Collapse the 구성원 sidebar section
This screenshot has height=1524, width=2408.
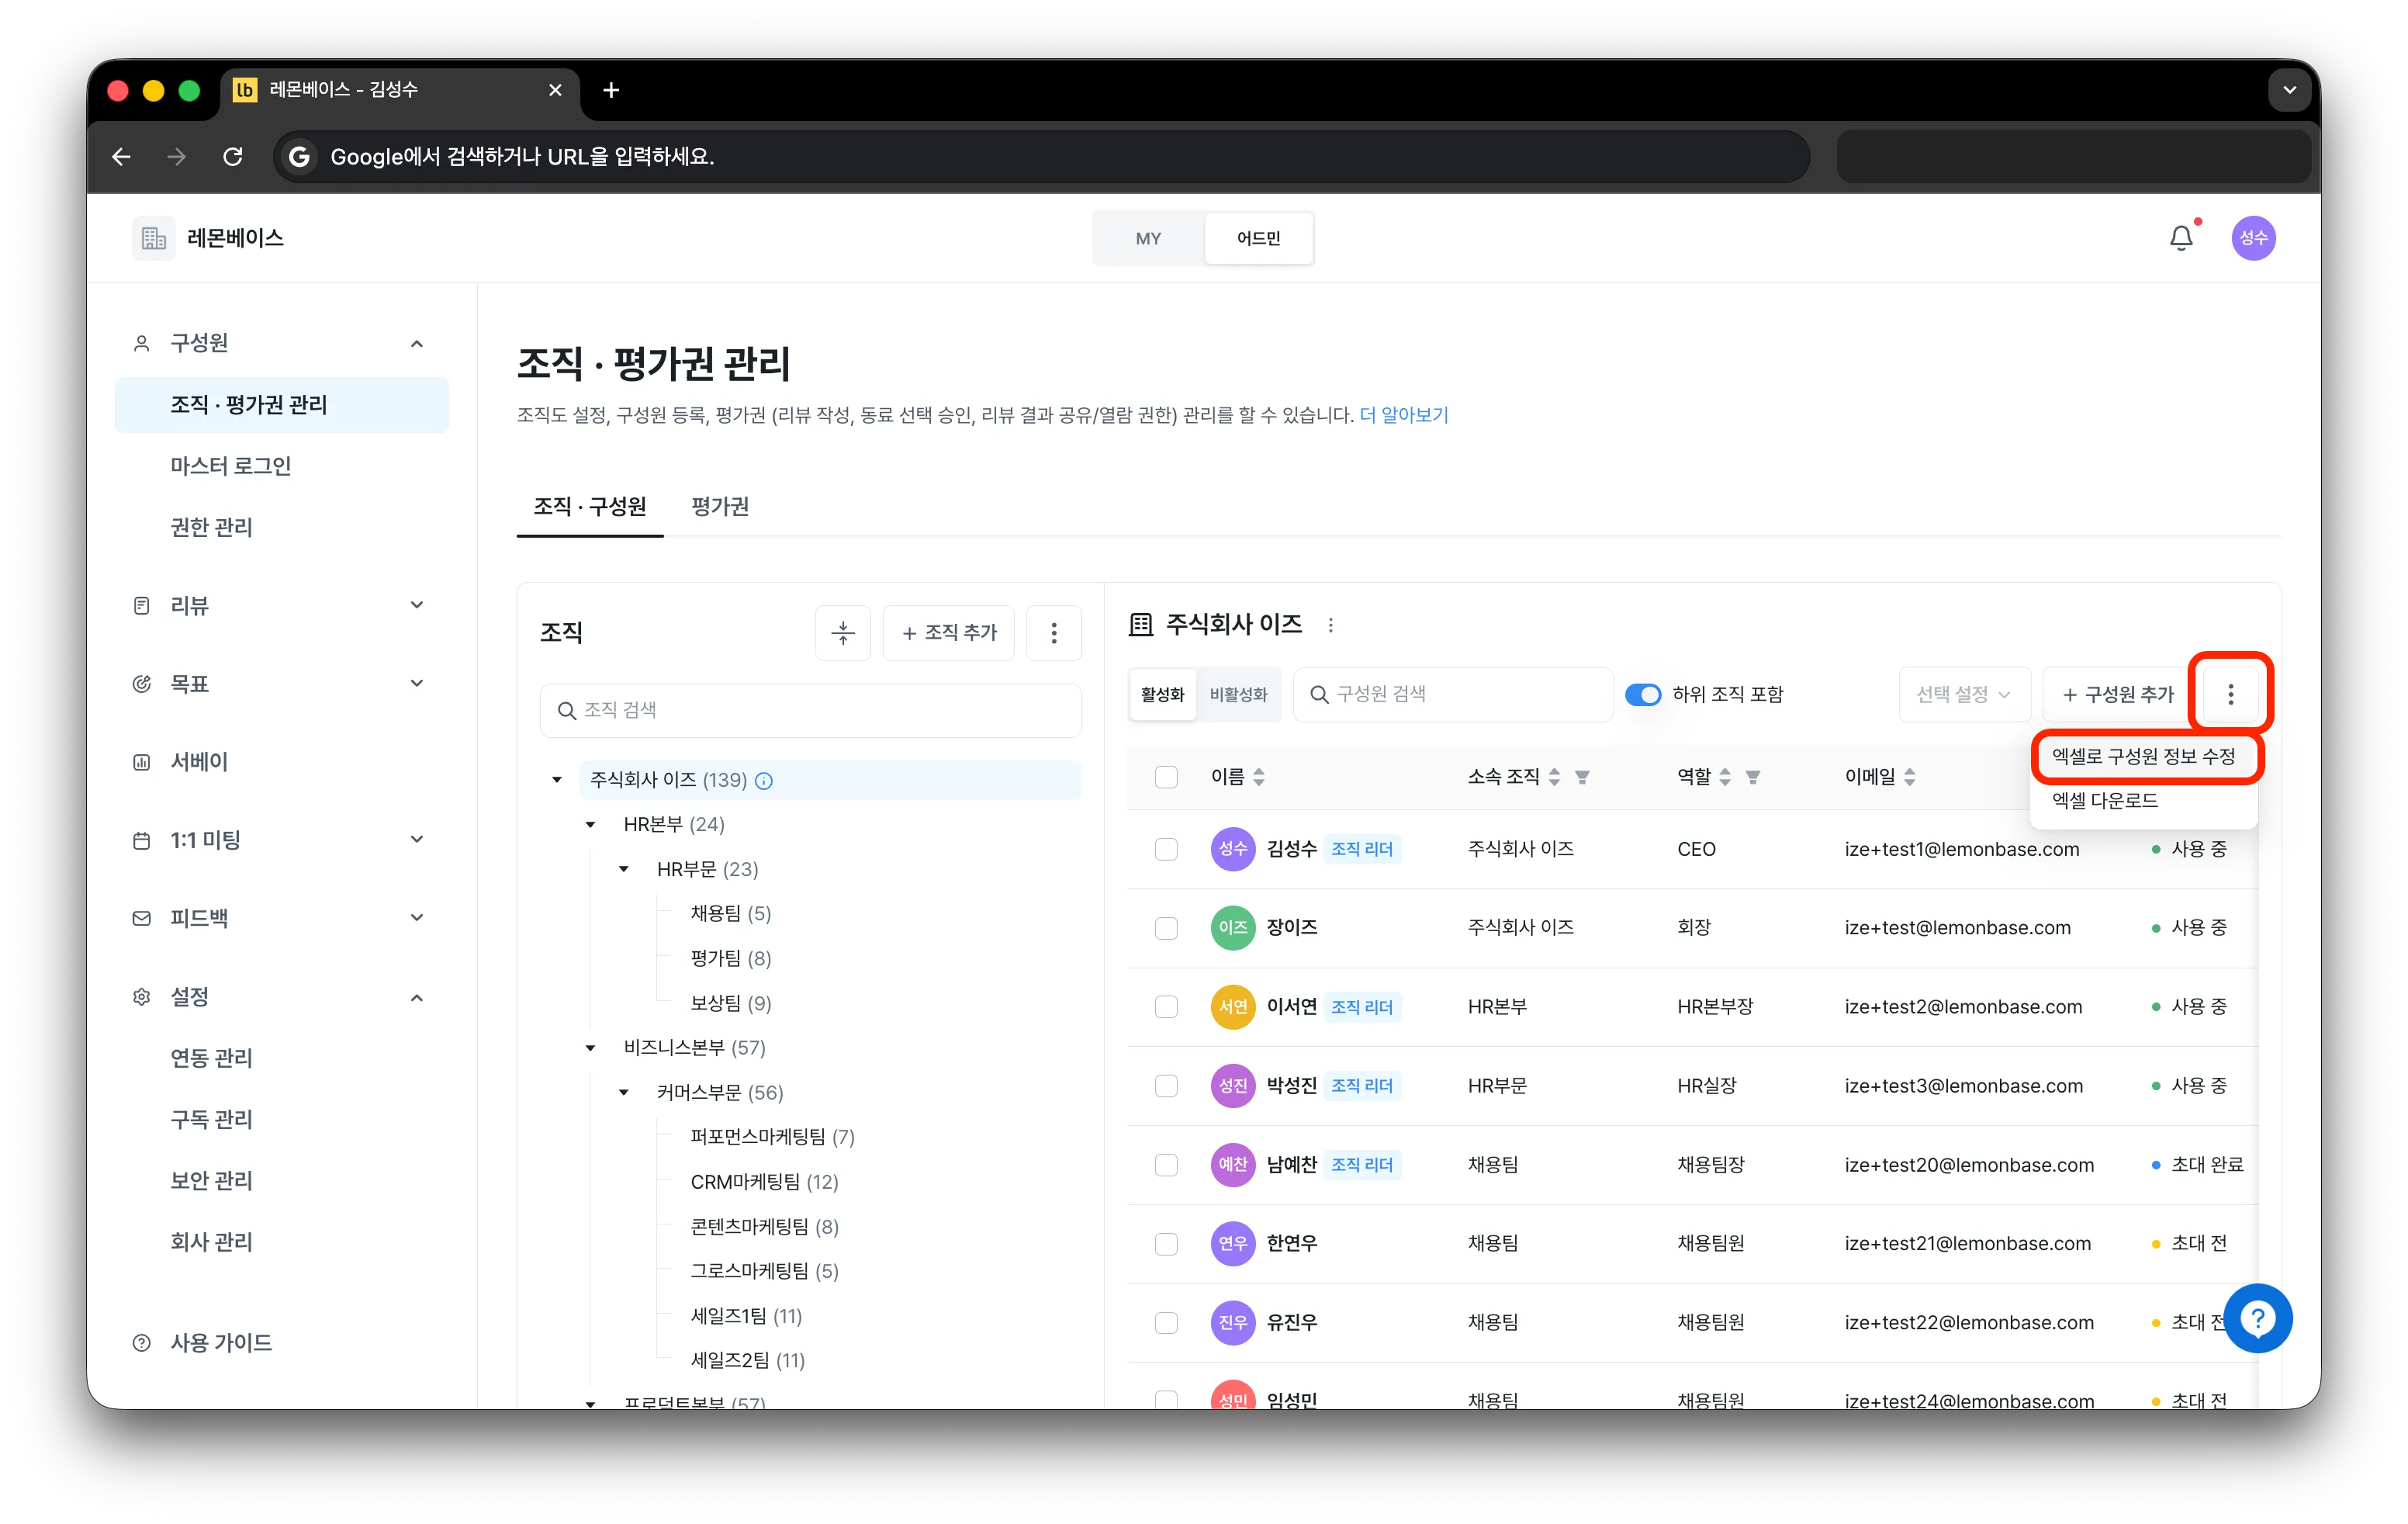[417, 344]
